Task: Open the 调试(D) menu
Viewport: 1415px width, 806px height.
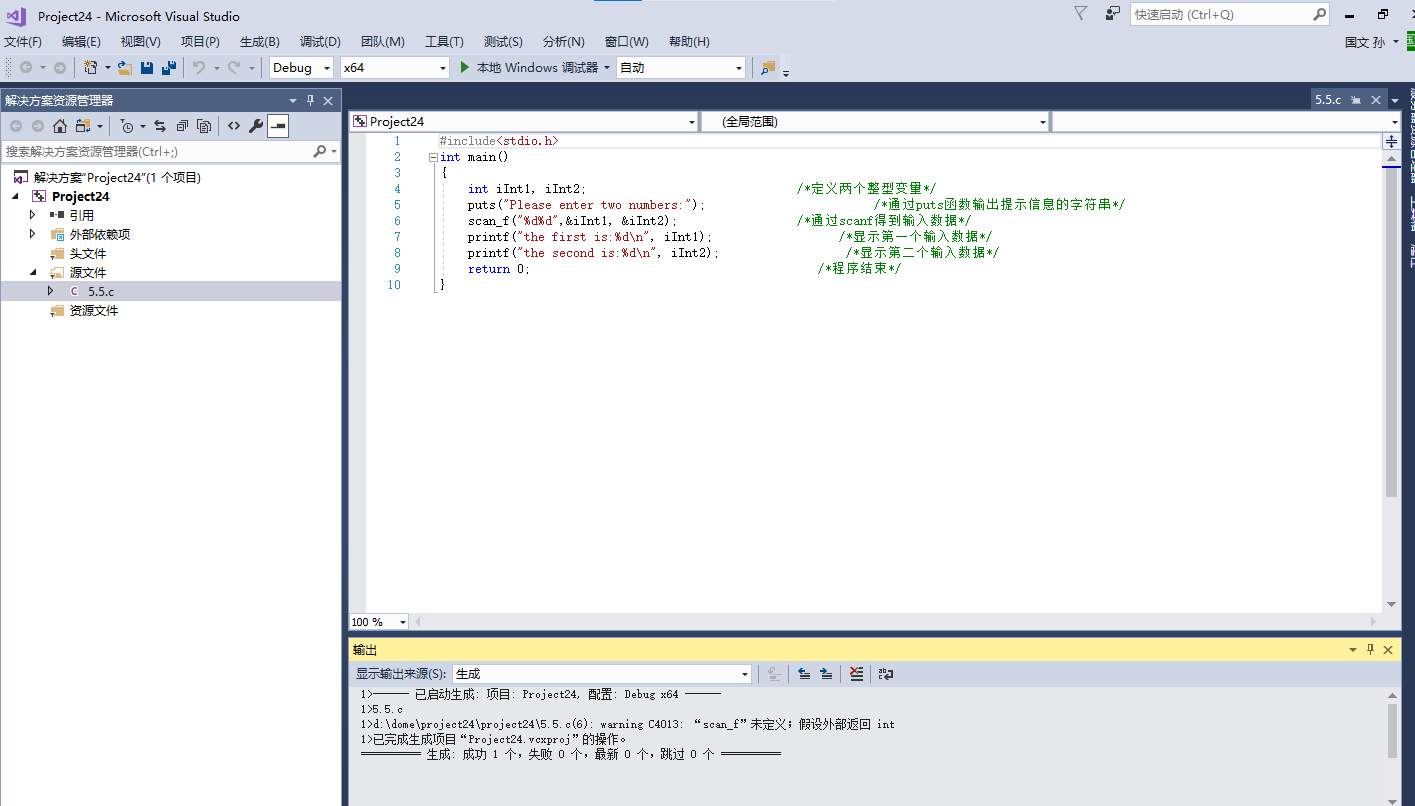Action: pos(320,41)
